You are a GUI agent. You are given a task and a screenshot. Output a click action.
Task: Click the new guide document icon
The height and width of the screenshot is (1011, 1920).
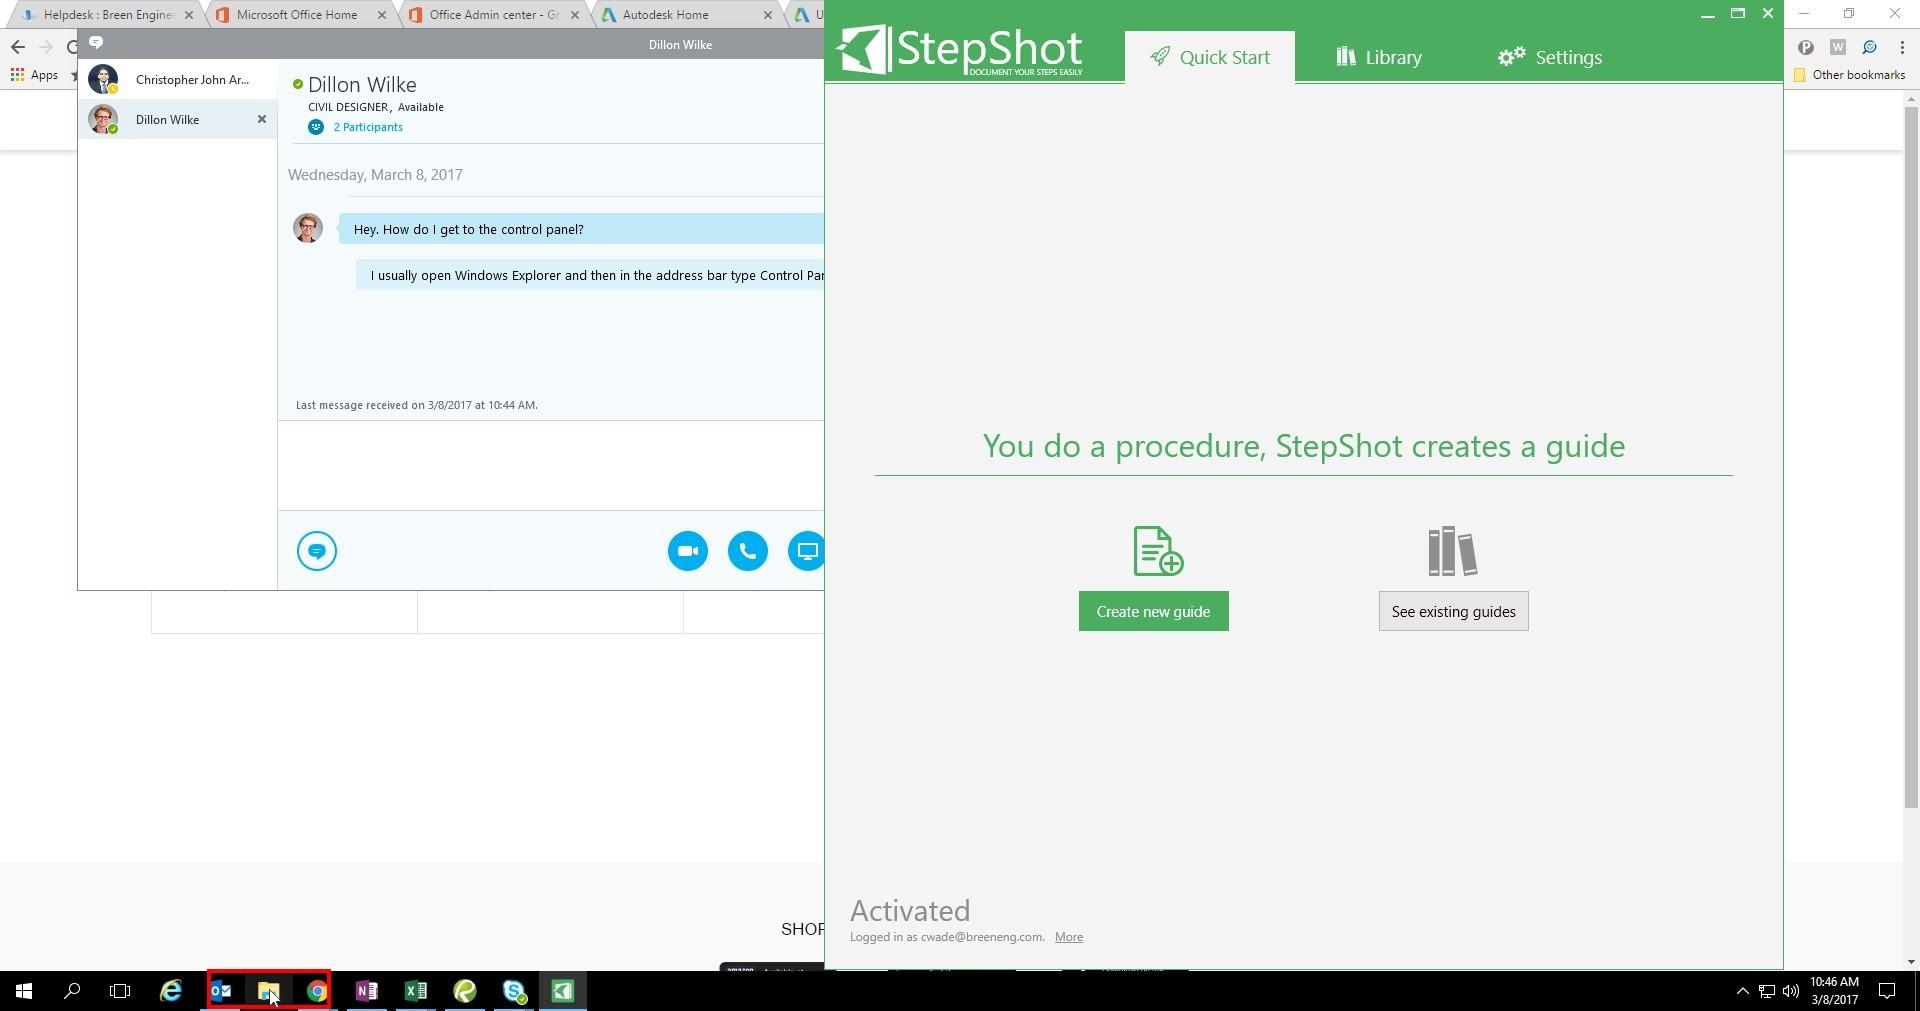(1157, 551)
